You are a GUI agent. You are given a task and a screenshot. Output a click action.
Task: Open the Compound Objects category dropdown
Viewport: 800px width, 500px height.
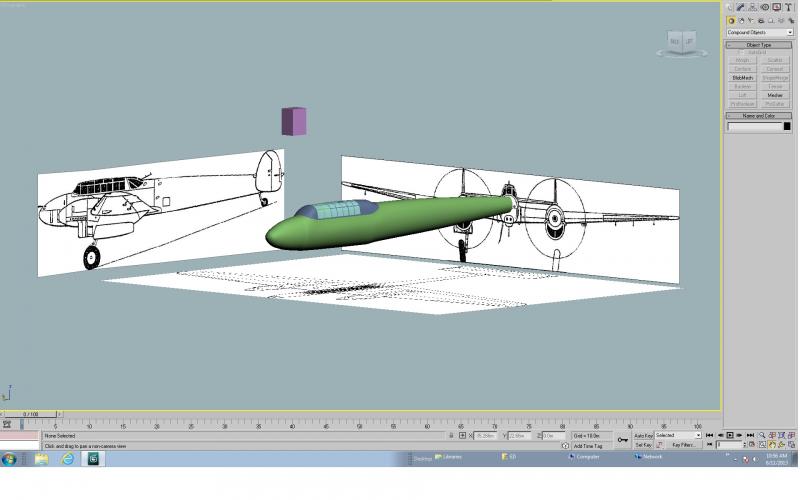tap(760, 32)
